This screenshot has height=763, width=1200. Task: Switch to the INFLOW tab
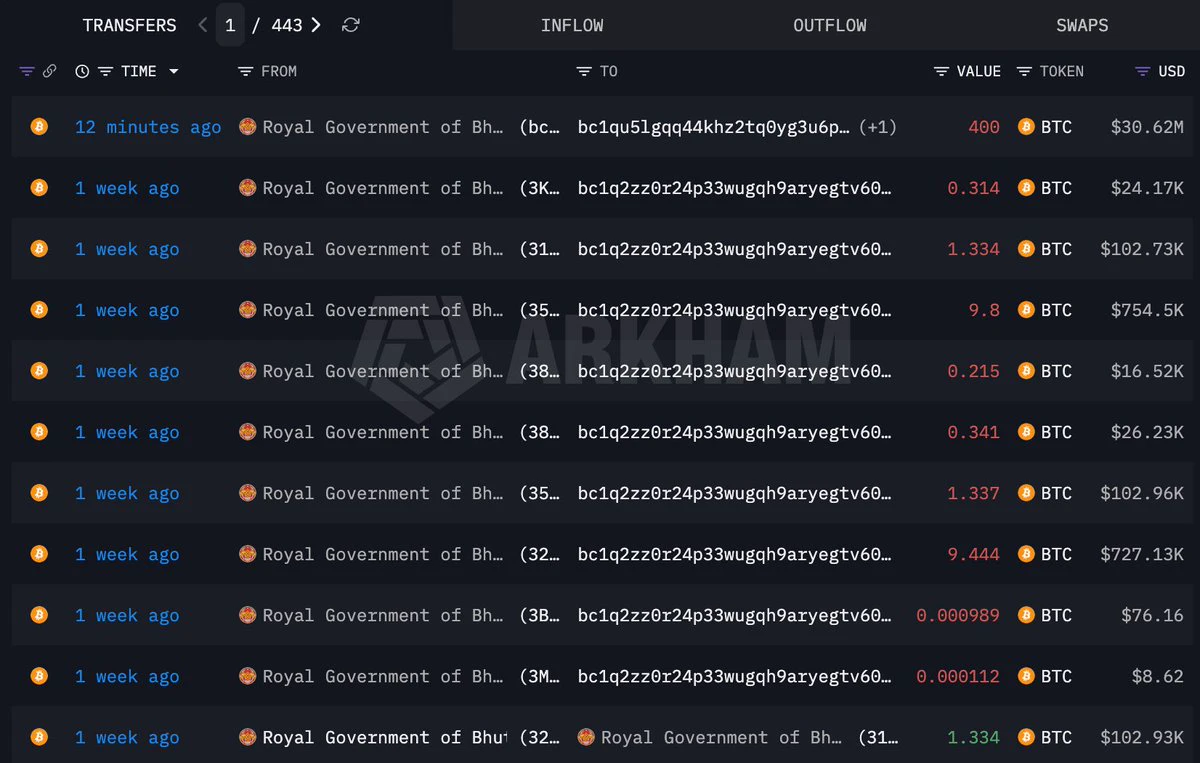point(572,25)
